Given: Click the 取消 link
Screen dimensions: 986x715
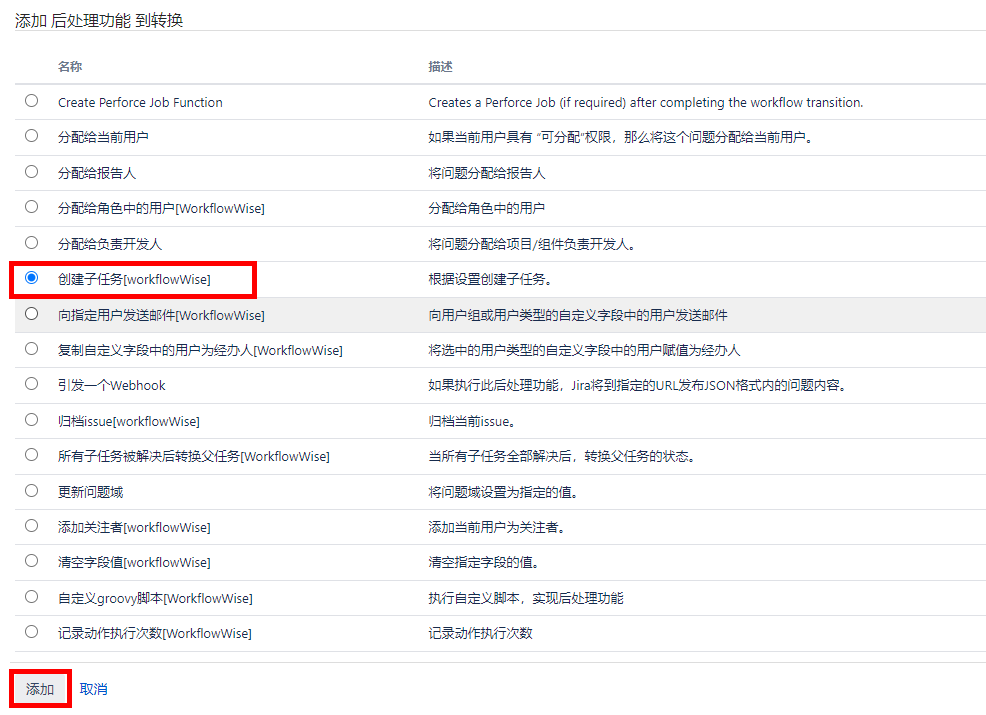Looking at the screenshot, I should (94, 689).
